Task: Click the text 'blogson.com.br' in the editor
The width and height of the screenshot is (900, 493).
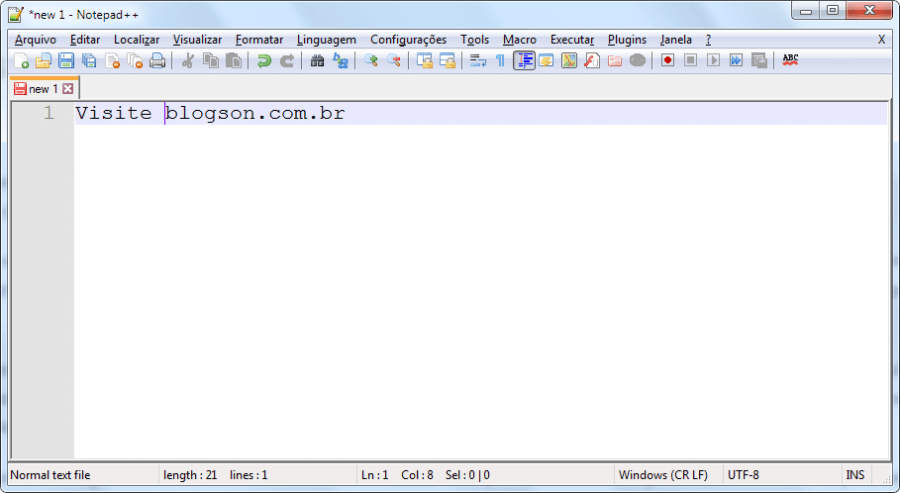Action: coord(255,113)
